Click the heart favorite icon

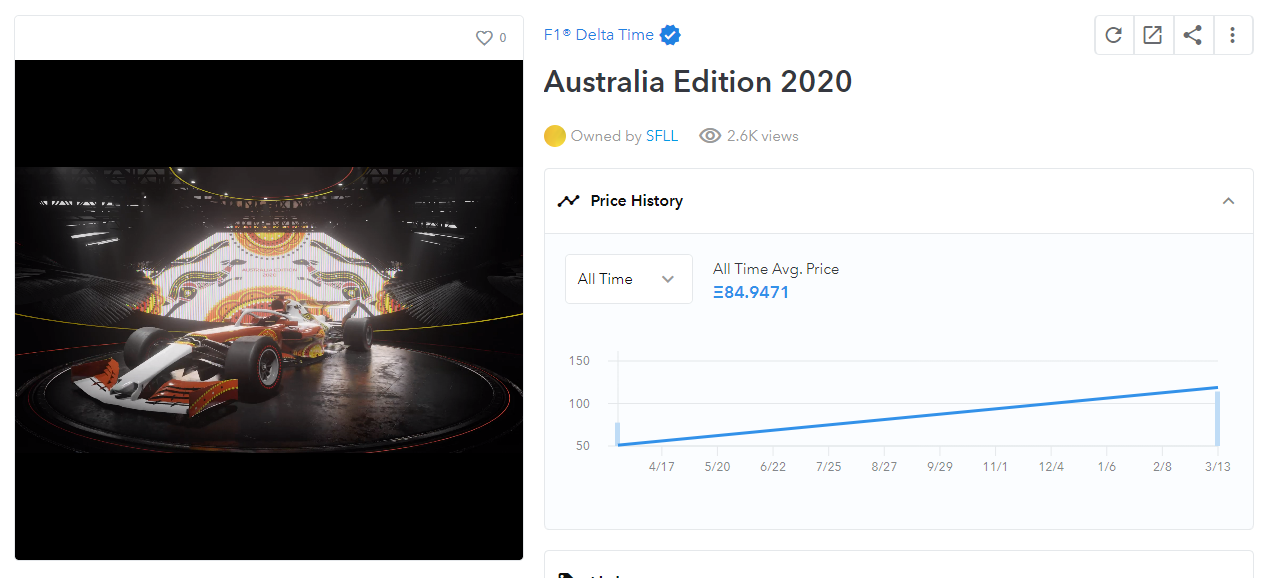tap(484, 38)
